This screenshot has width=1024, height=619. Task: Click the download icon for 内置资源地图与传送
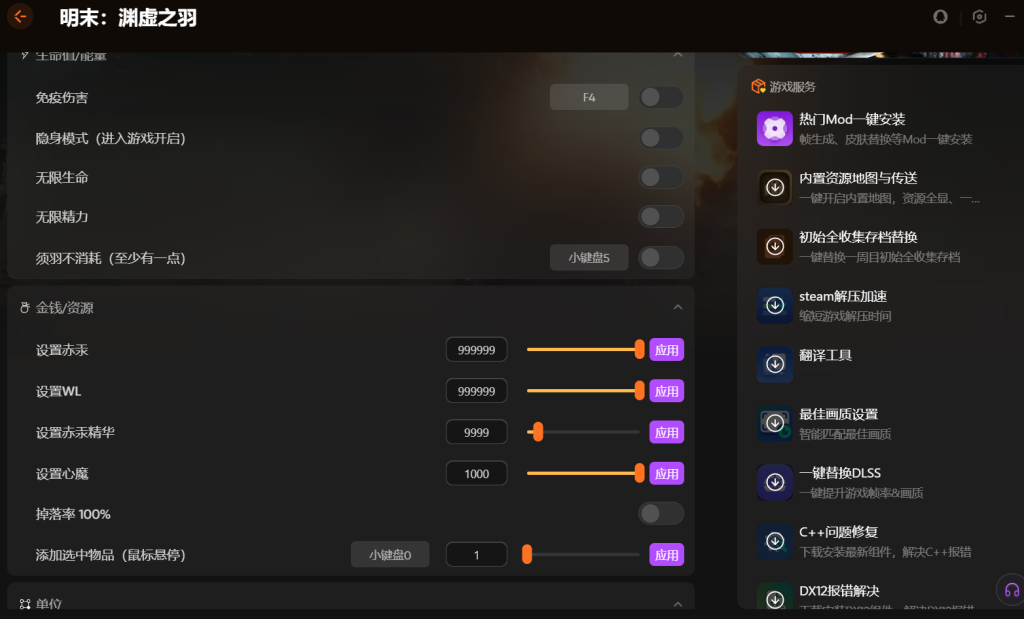(x=775, y=187)
